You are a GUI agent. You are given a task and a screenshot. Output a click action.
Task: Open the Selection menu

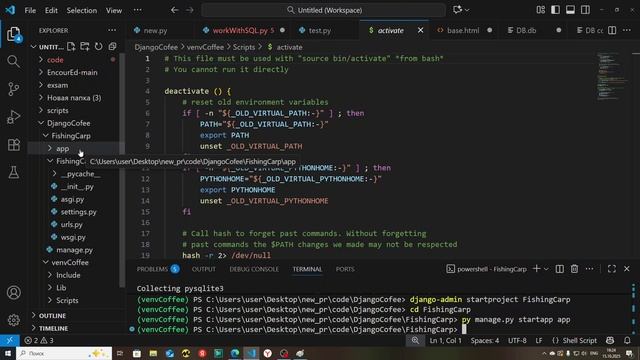[x=82, y=10]
